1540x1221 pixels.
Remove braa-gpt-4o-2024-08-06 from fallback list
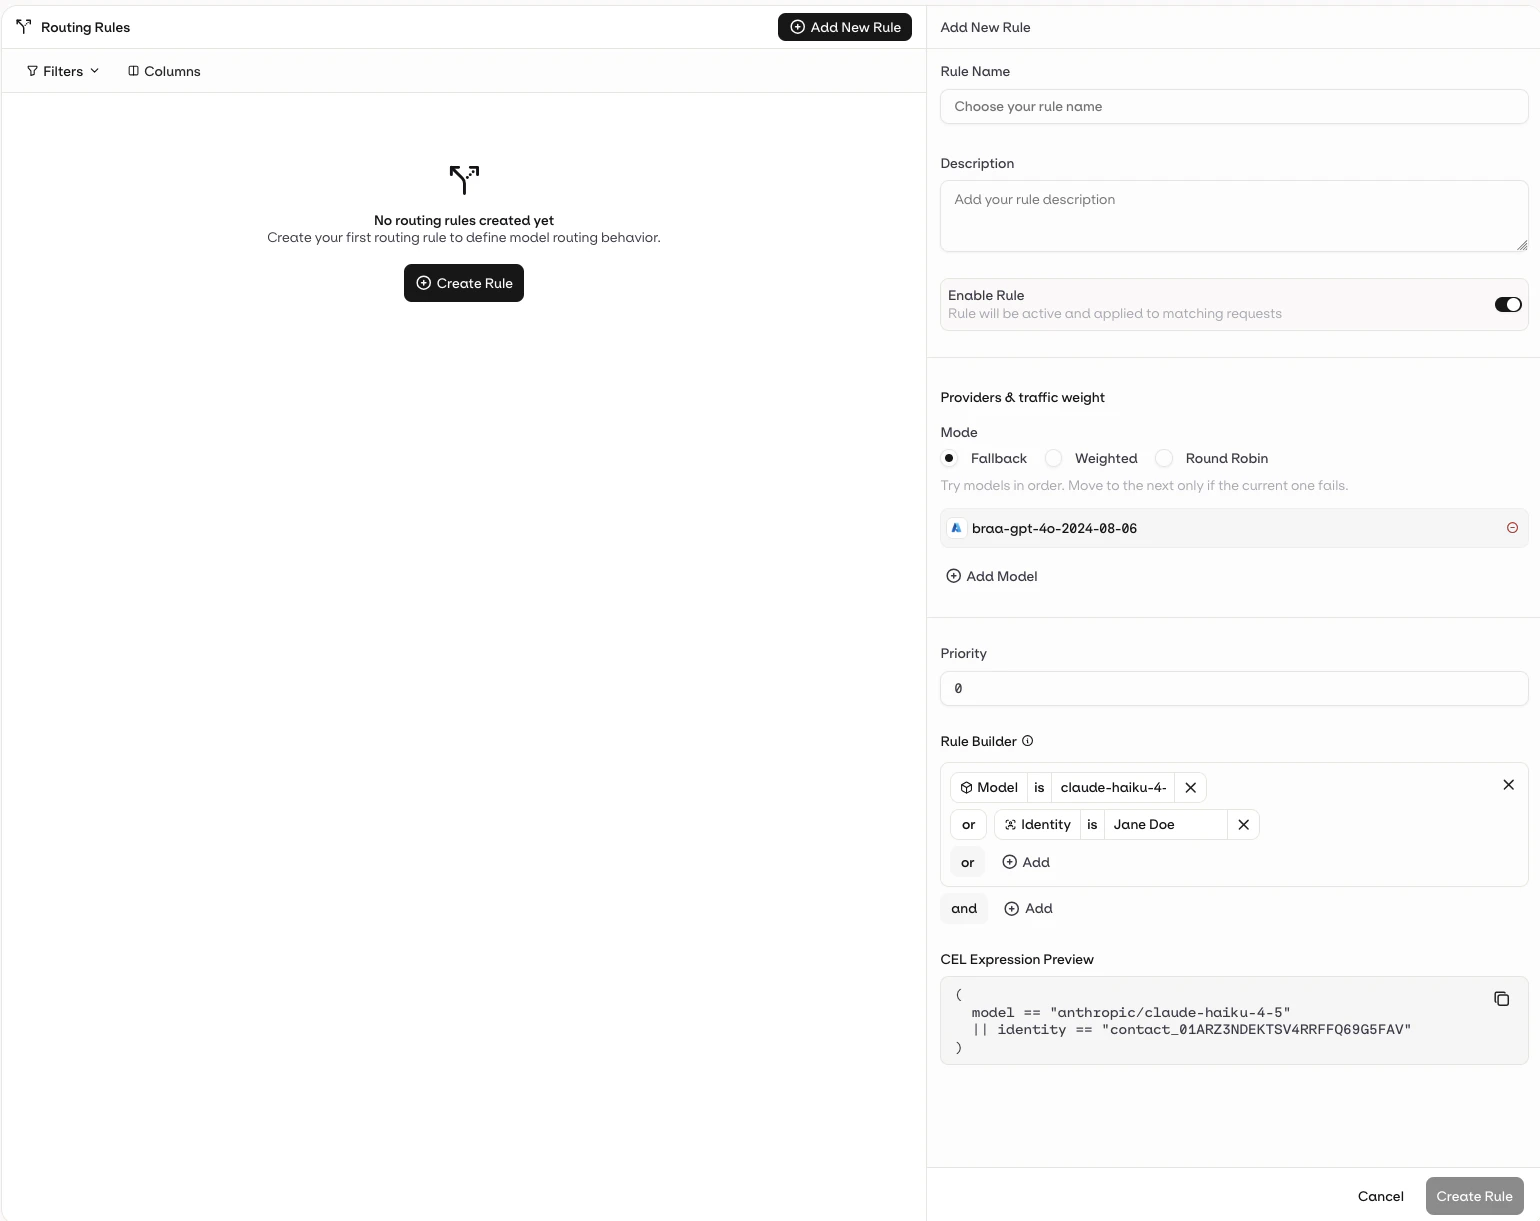pyautogui.click(x=1512, y=528)
